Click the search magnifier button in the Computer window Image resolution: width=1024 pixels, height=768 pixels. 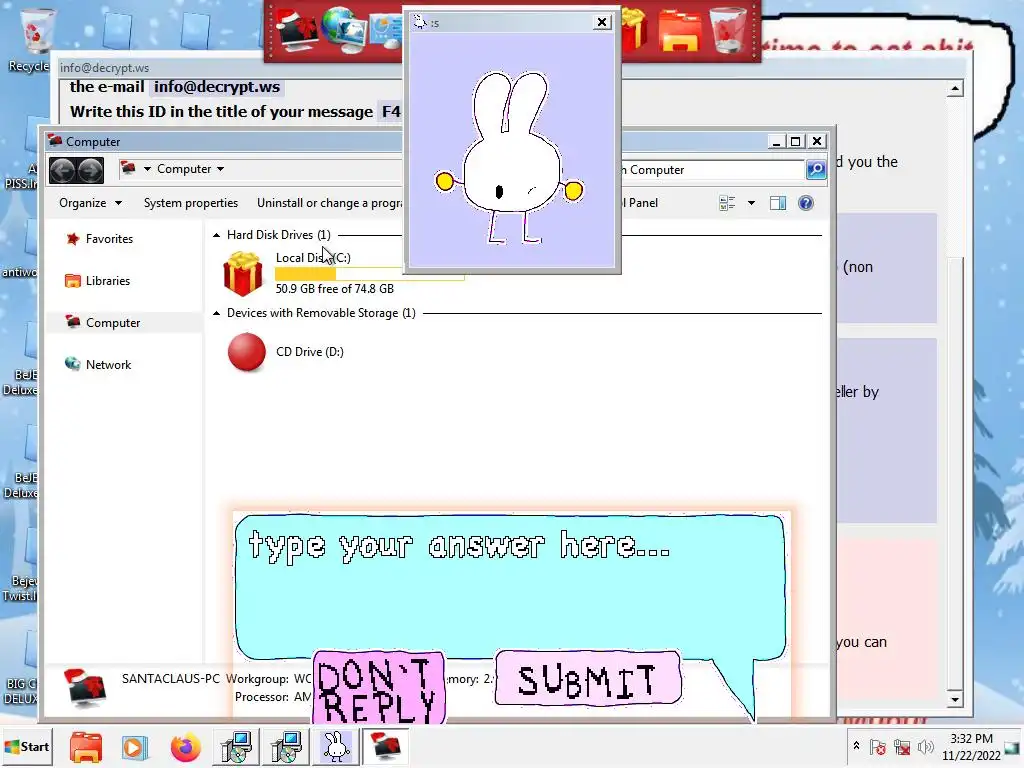tap(816, 170)
